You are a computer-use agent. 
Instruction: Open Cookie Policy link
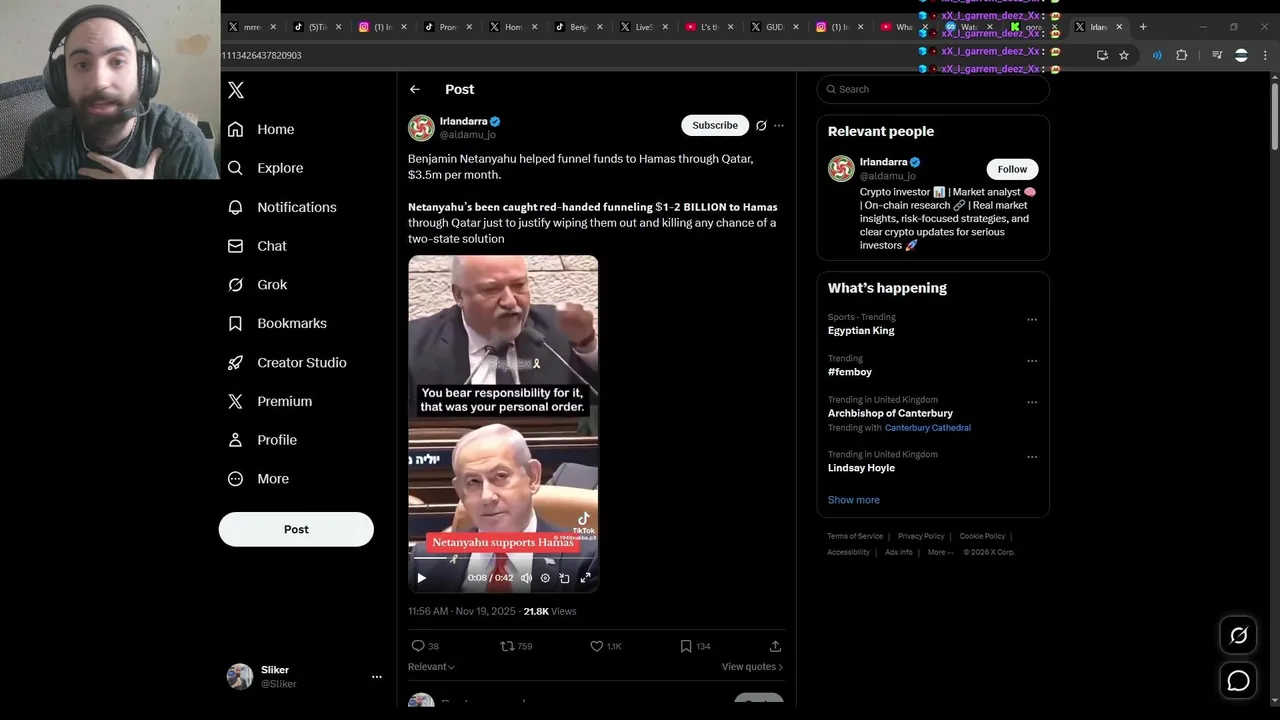(x=982, y=536)
